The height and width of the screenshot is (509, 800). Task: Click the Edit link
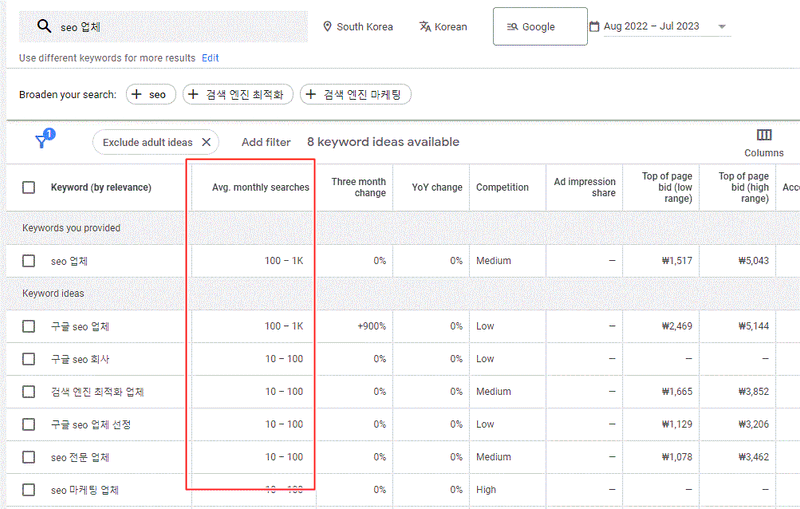(x=210, y=58)
